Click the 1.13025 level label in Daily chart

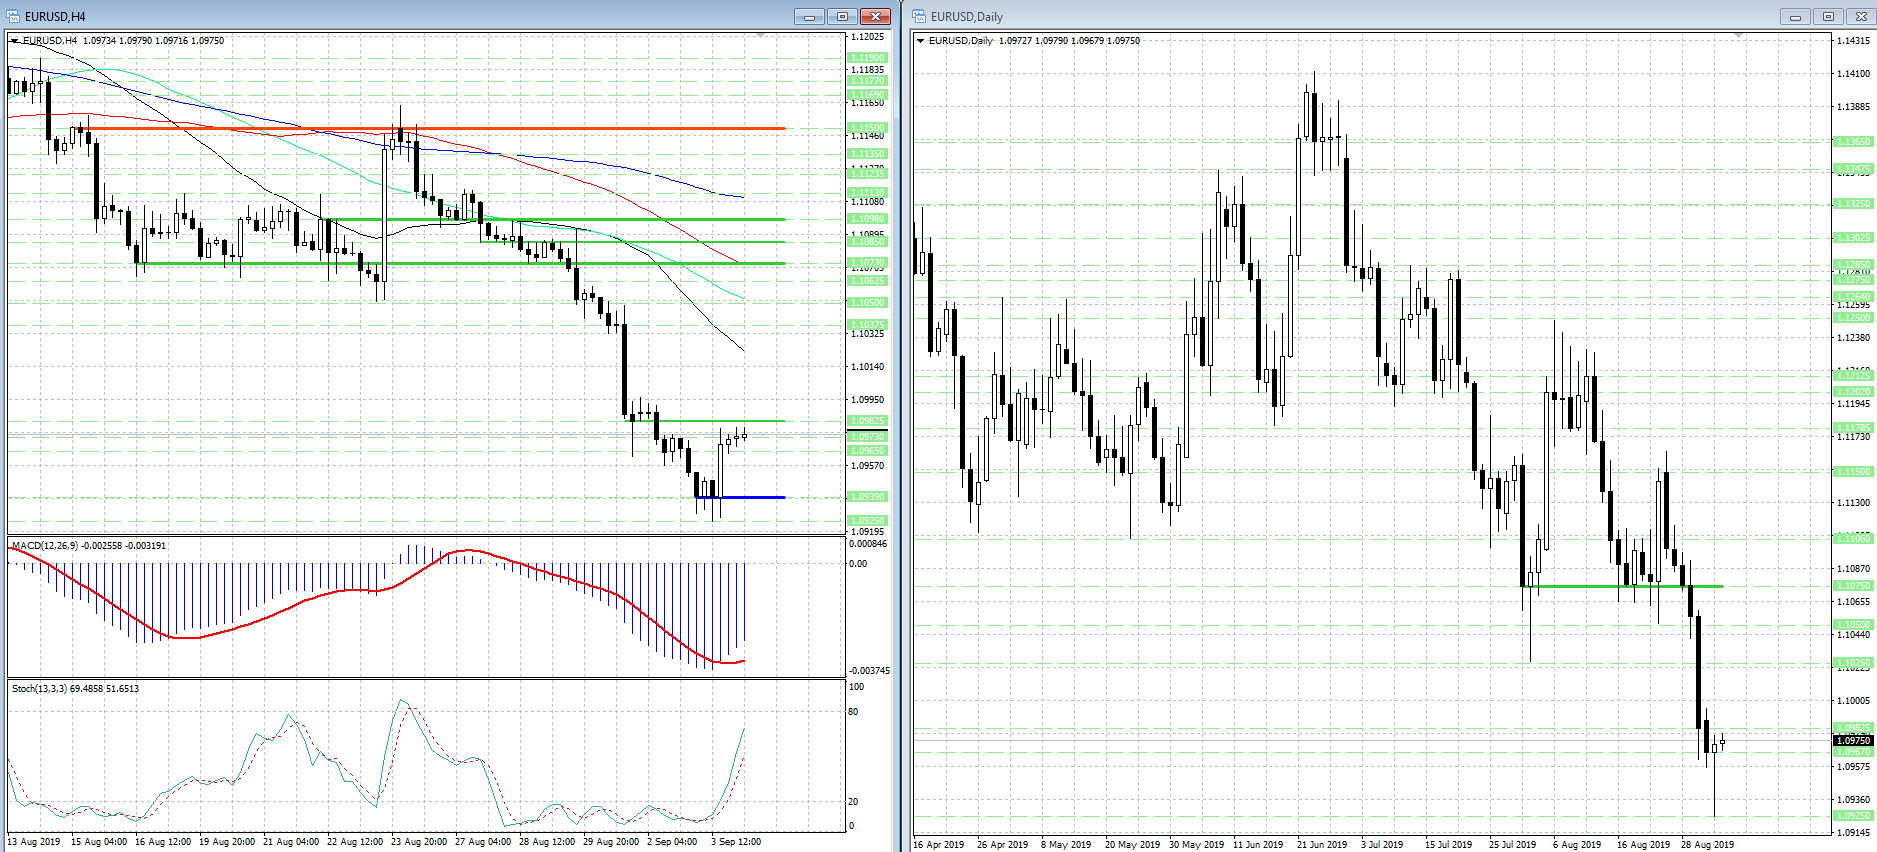[1853, 238]
